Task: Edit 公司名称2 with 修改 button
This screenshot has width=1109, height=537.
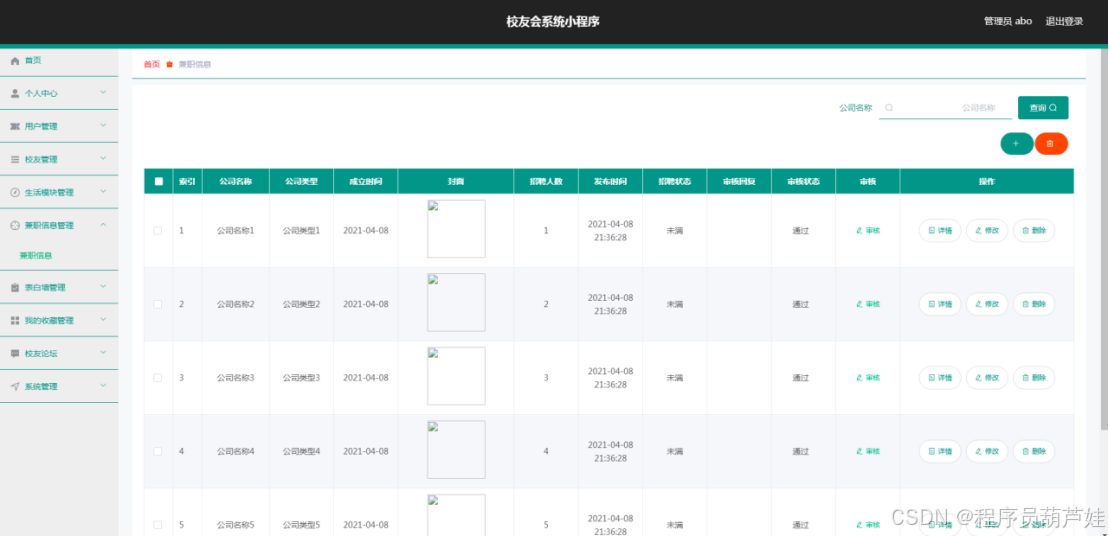Action: click(987, 304)
